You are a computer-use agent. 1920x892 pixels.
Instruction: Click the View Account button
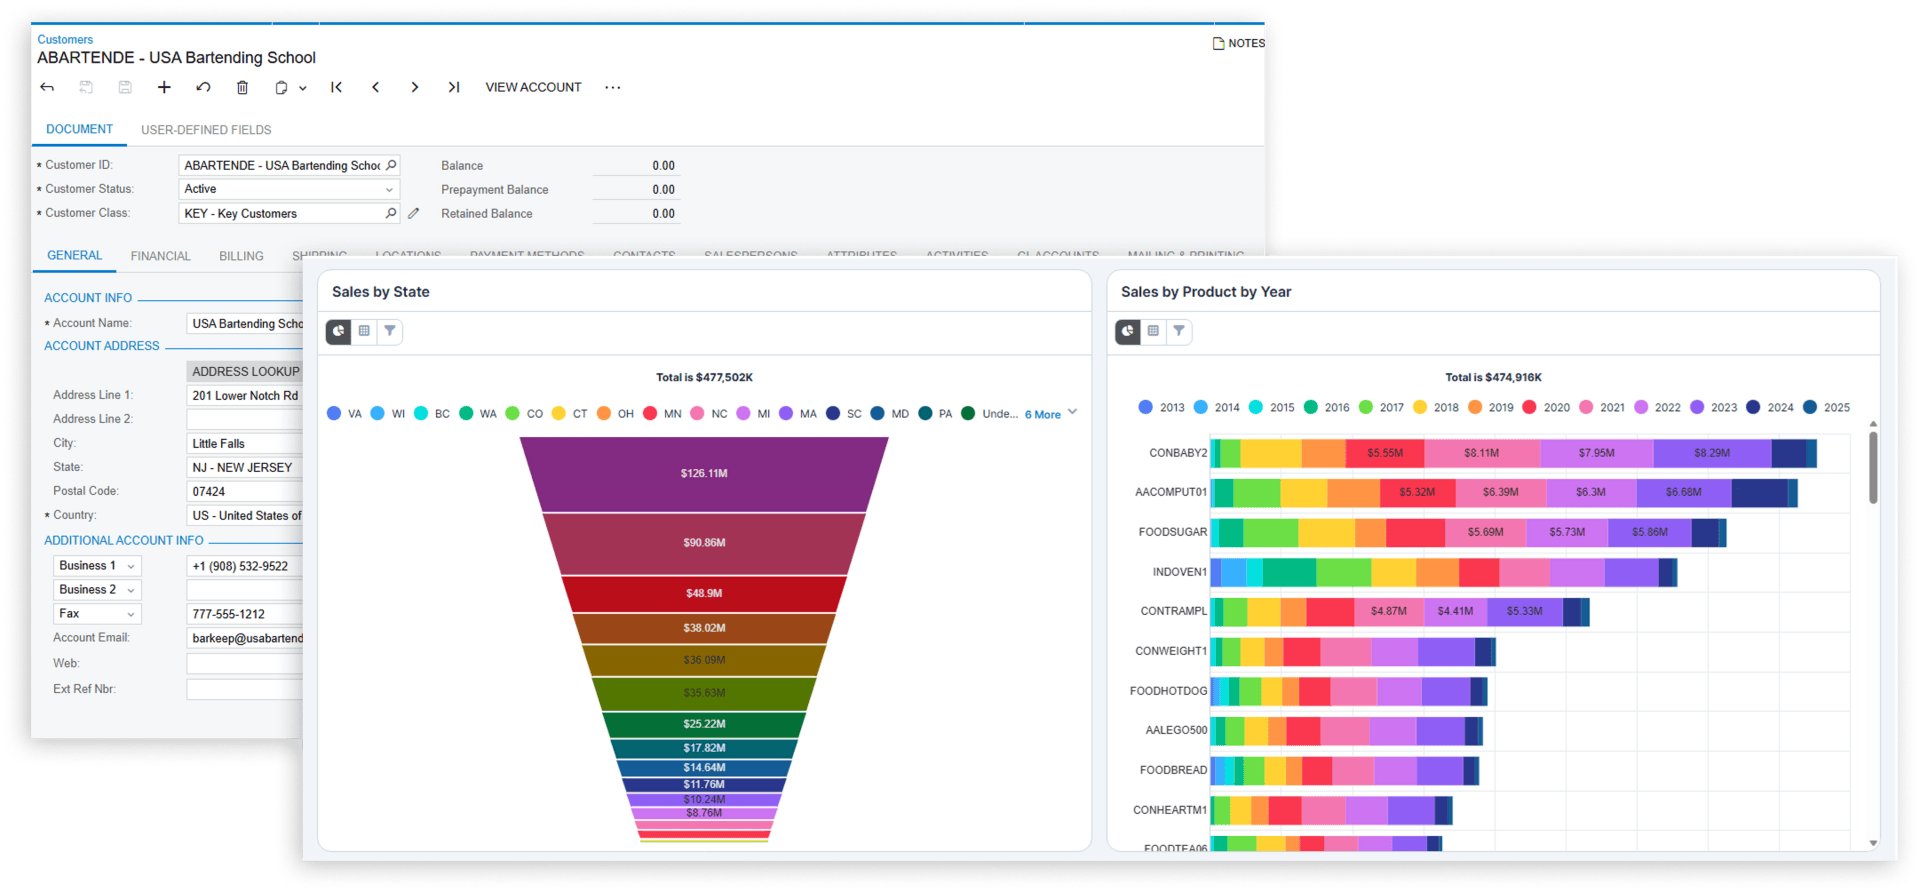point(533,88)
